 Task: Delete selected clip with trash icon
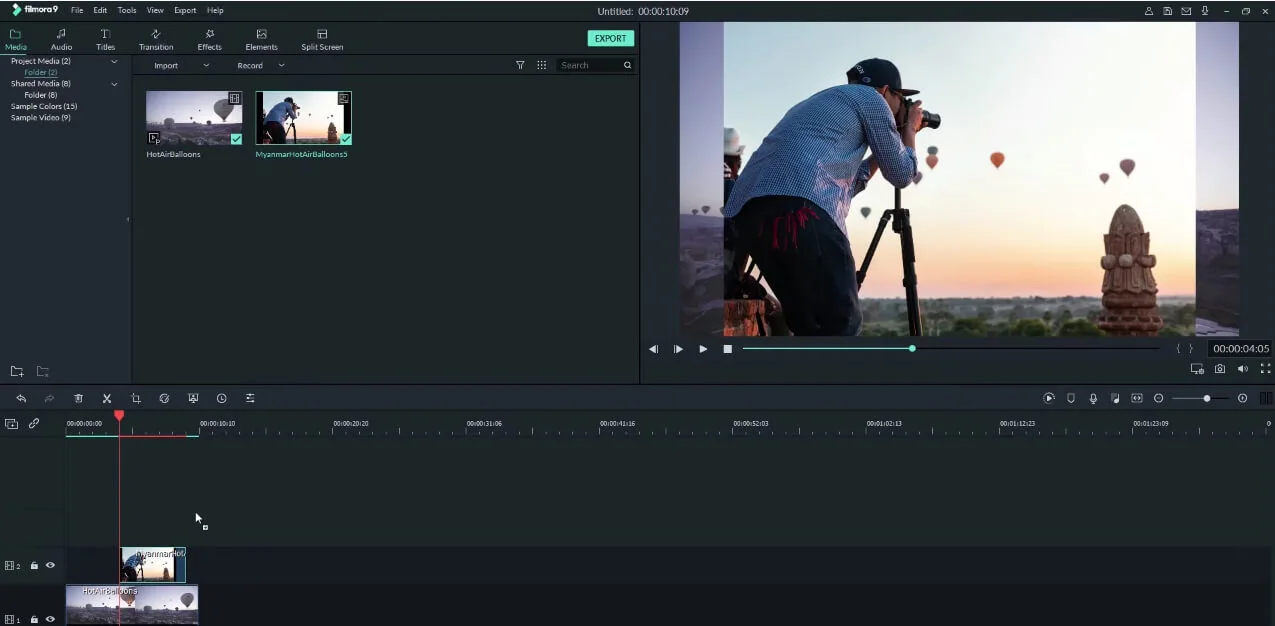pos(78,398)
